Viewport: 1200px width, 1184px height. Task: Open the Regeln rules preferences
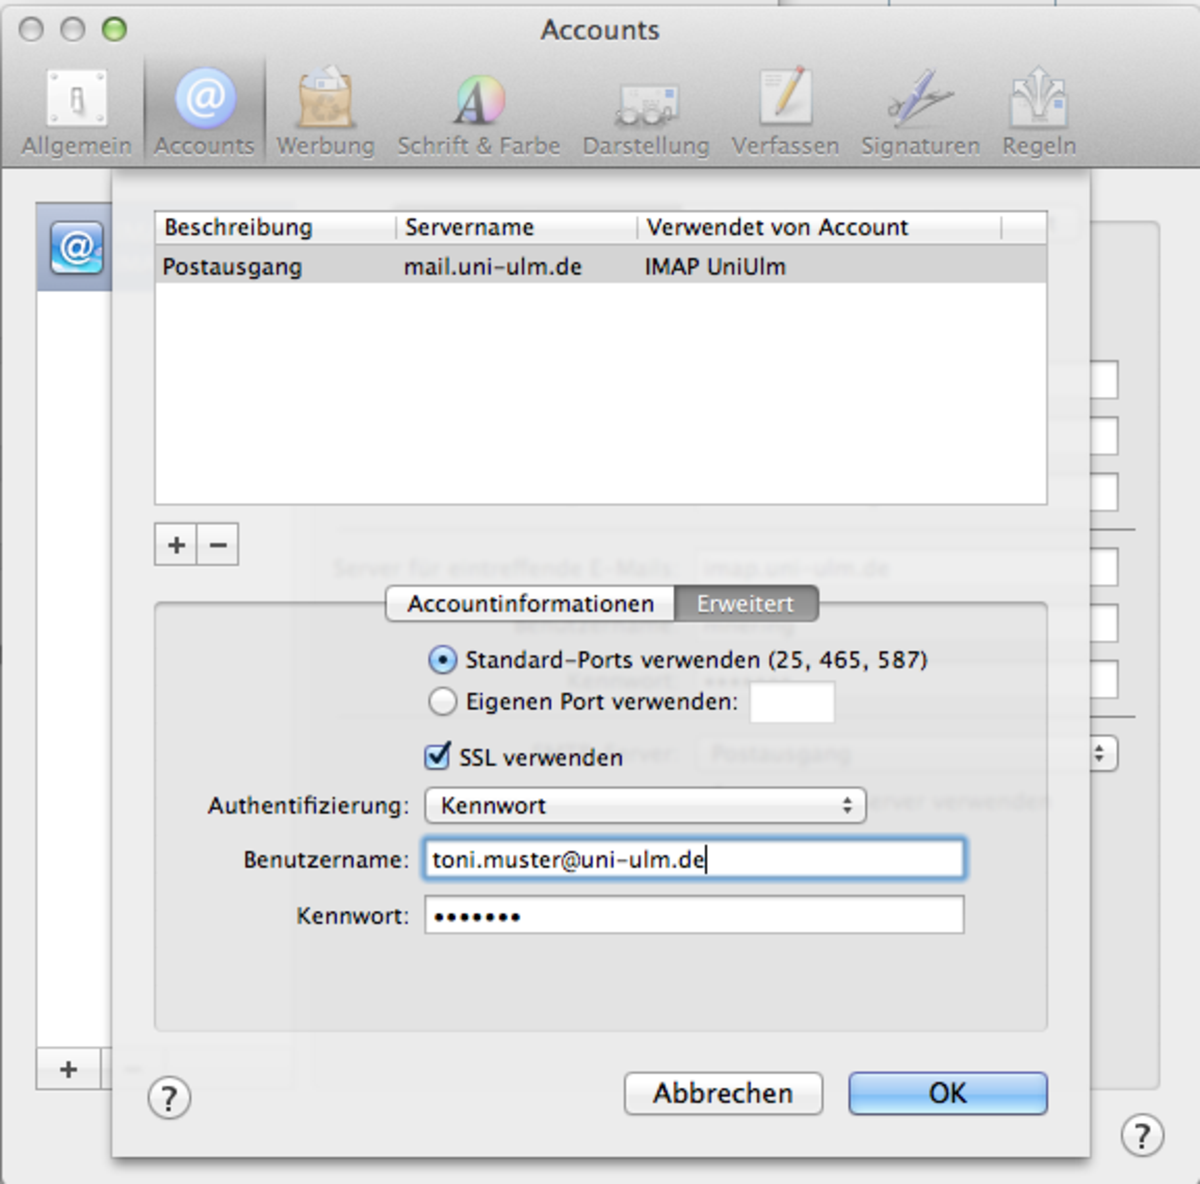[x=1039, y=112]
